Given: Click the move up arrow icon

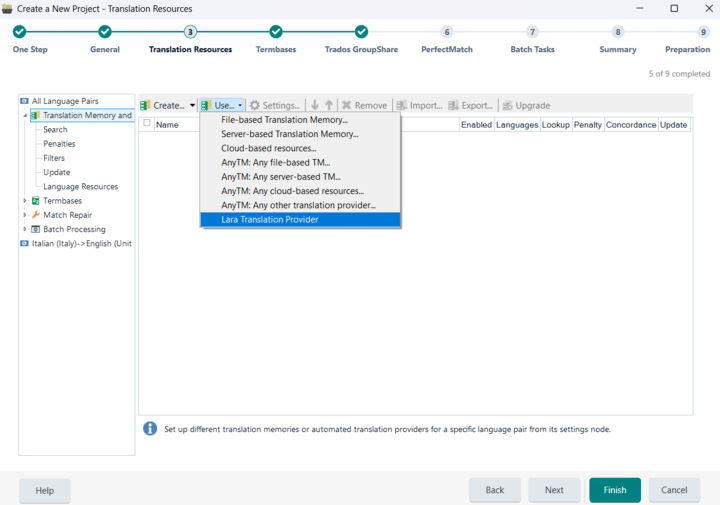Looking at the screenshot, I should (x=329, y=105).
